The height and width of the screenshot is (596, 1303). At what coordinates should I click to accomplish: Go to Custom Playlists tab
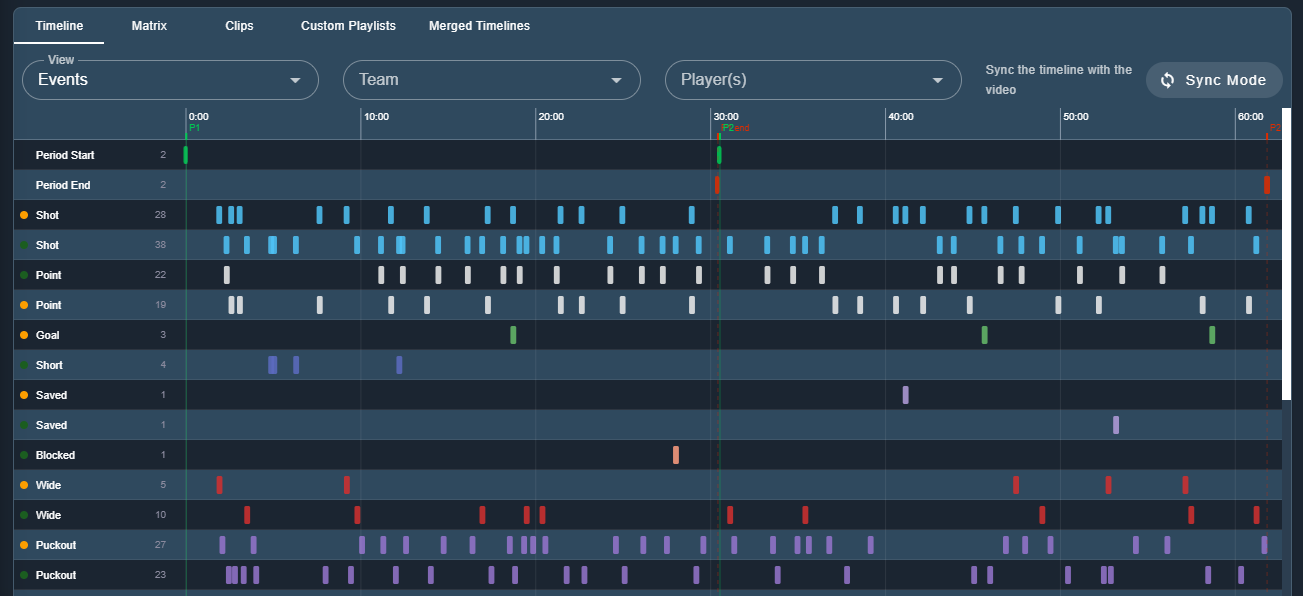coord(348,26)
